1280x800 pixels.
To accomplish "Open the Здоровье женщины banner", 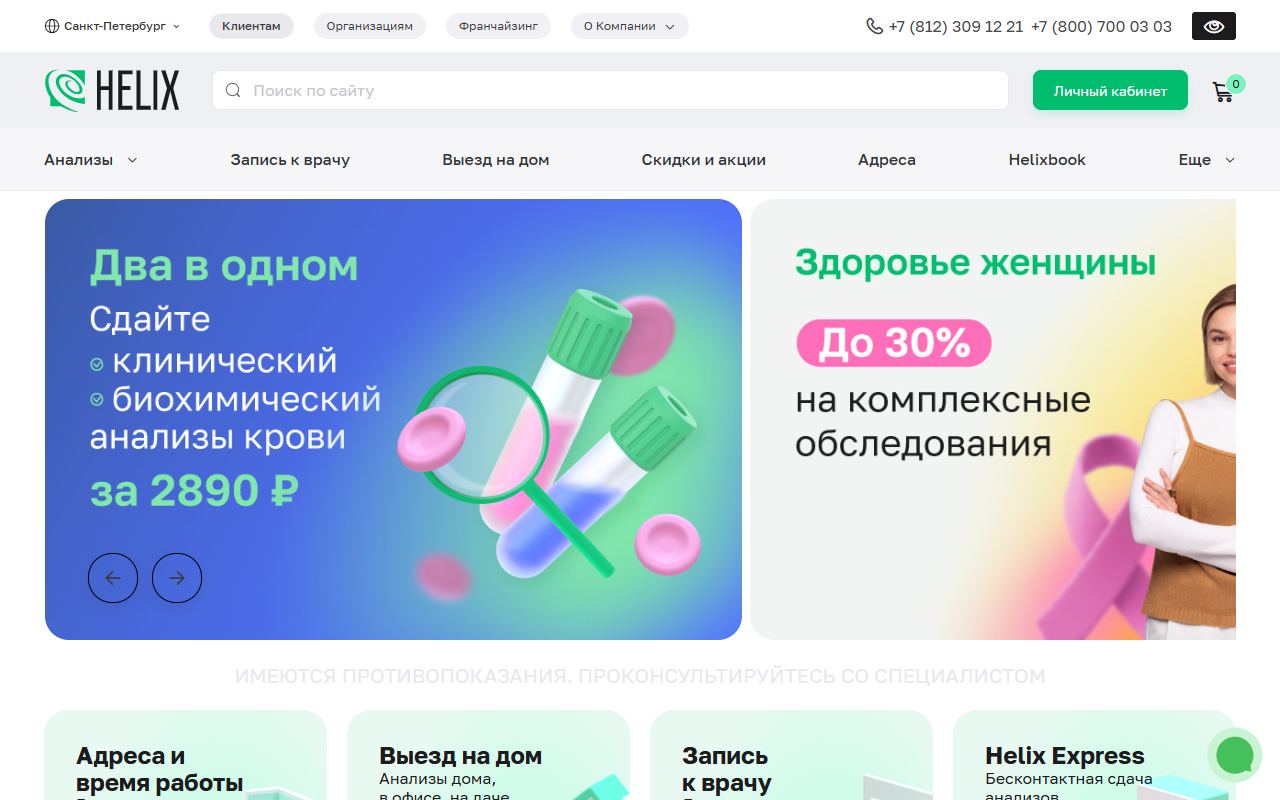I will pyautogui.click(x=993, y=419).
